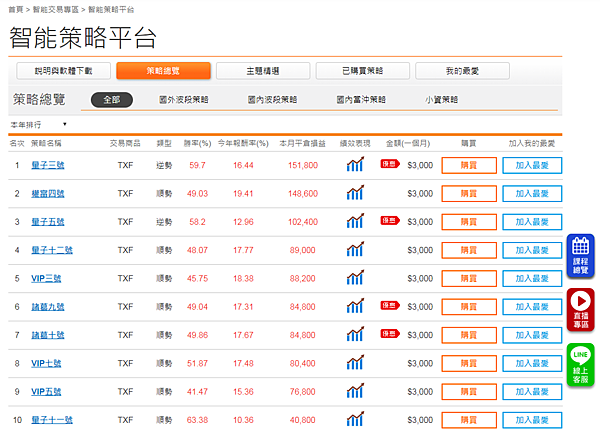Click 加入最愛 for VIP三號
This screenshot has height=434, width=600.
532,279
